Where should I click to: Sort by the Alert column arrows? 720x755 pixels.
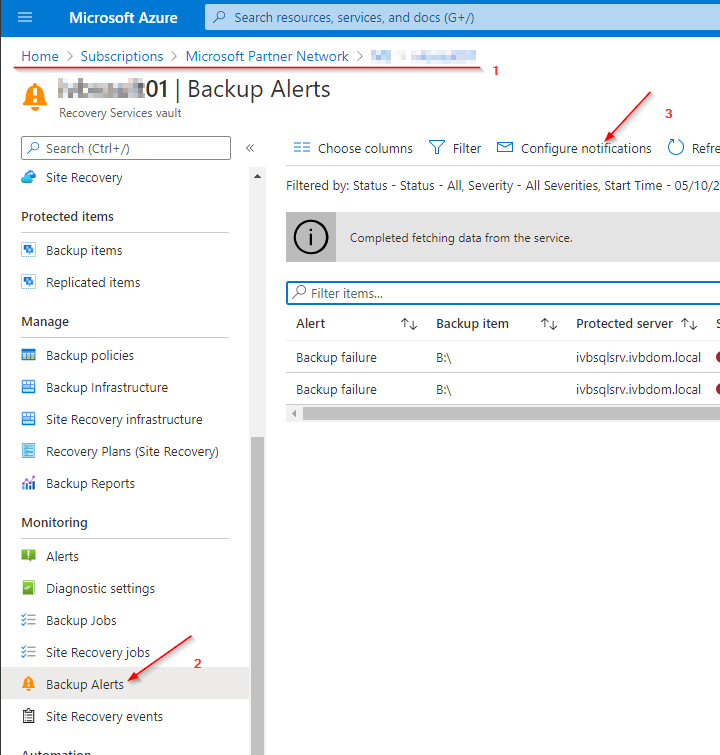pos(409,324)
